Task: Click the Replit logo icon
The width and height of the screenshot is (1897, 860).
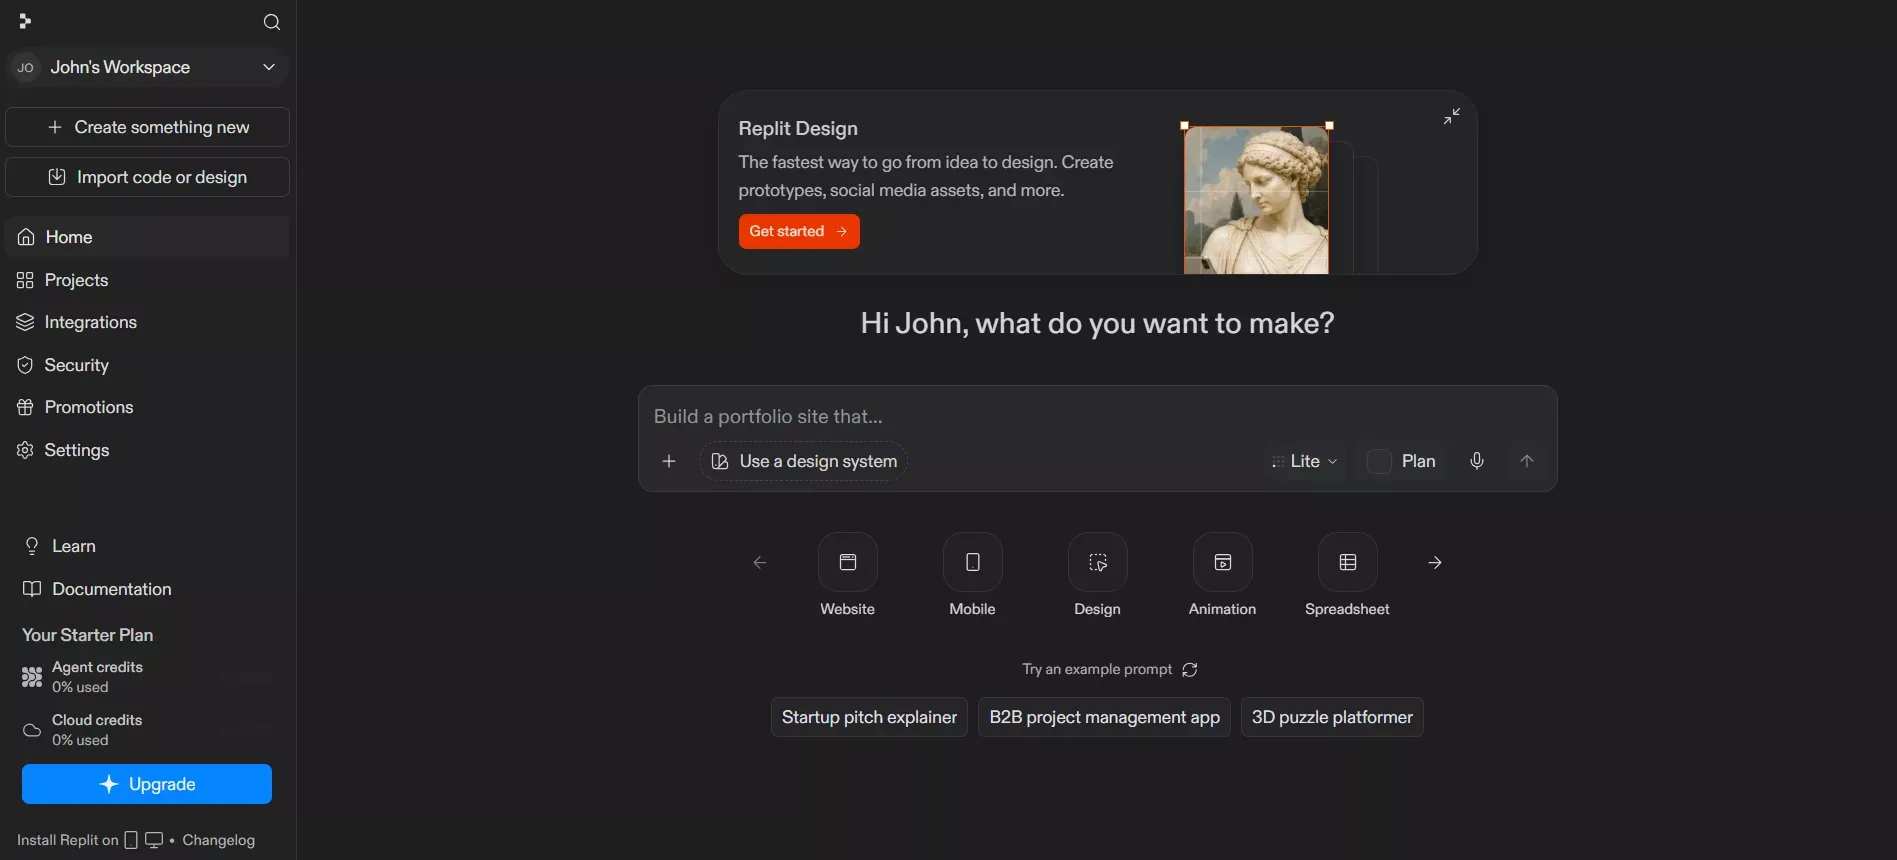Action: click(x=25, y=21)
